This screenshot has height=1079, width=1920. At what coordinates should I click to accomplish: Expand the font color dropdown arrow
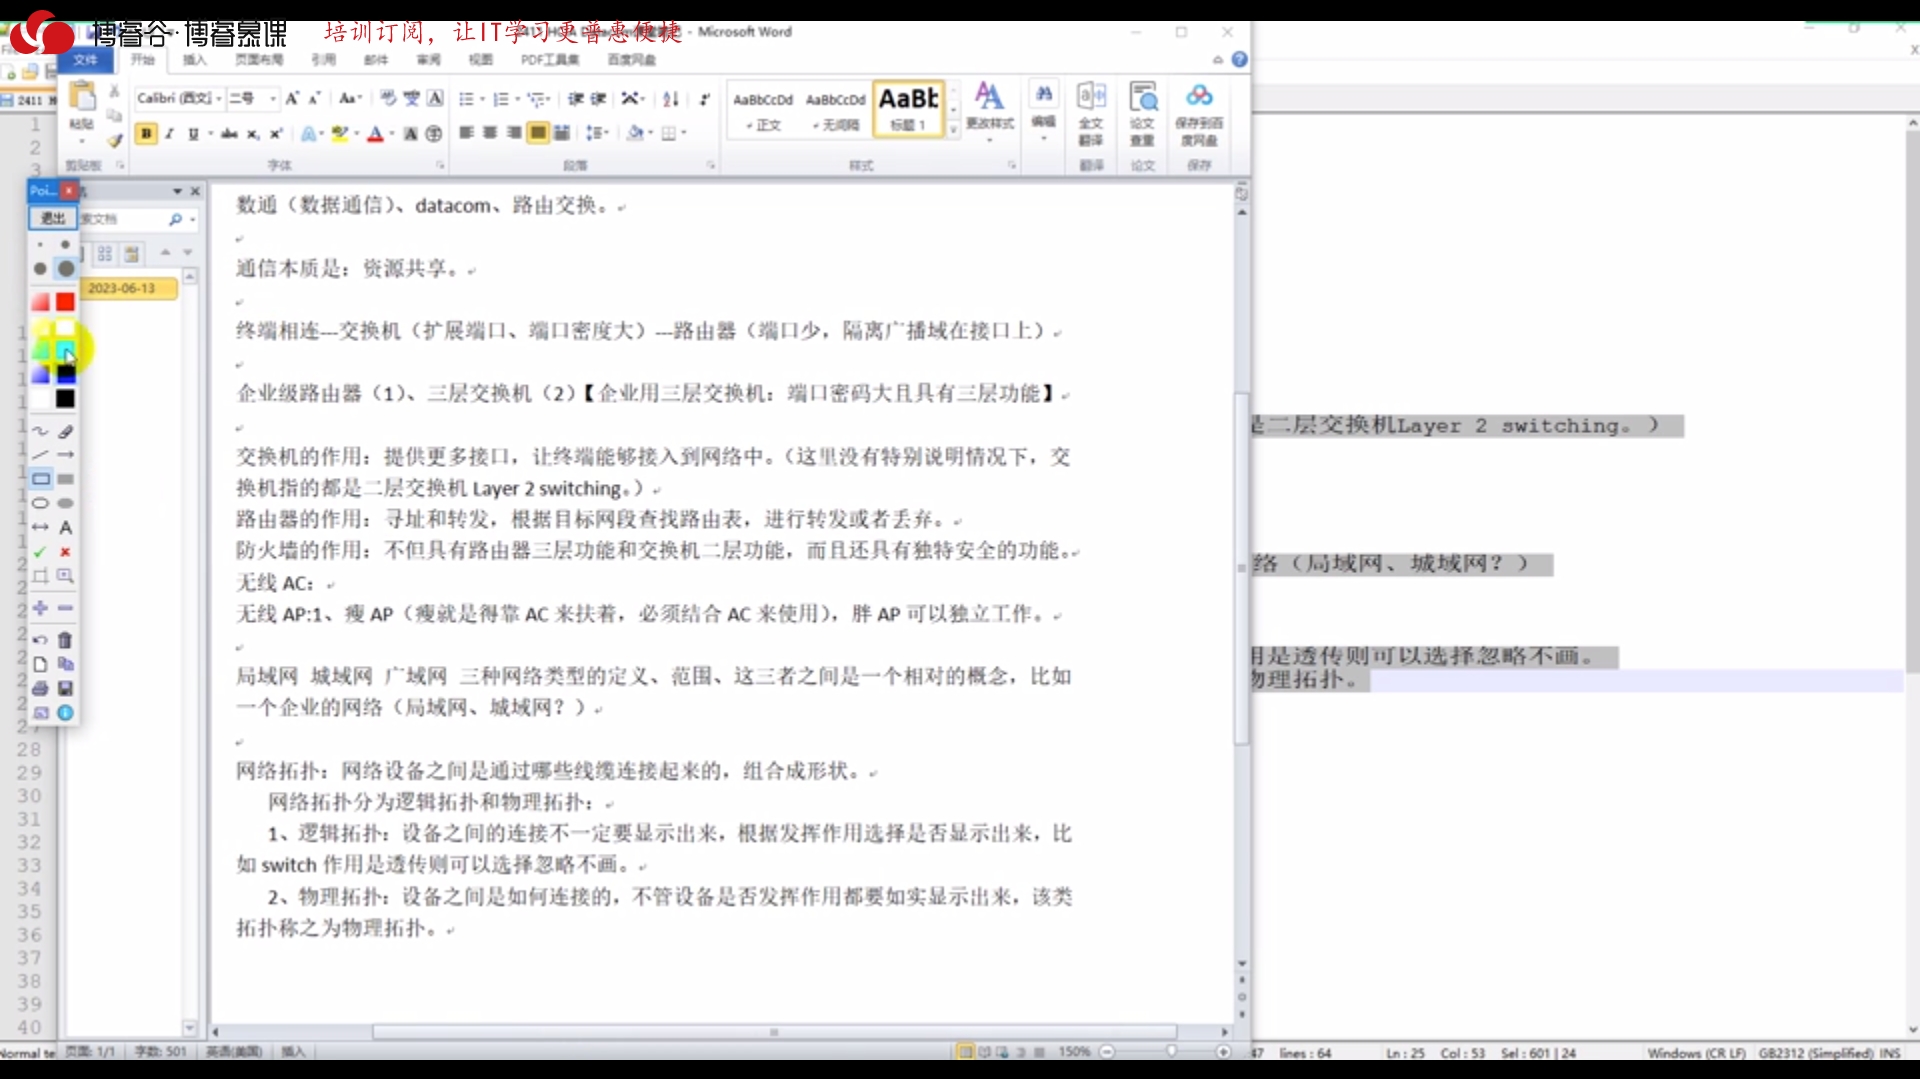(x=391, y=133)
